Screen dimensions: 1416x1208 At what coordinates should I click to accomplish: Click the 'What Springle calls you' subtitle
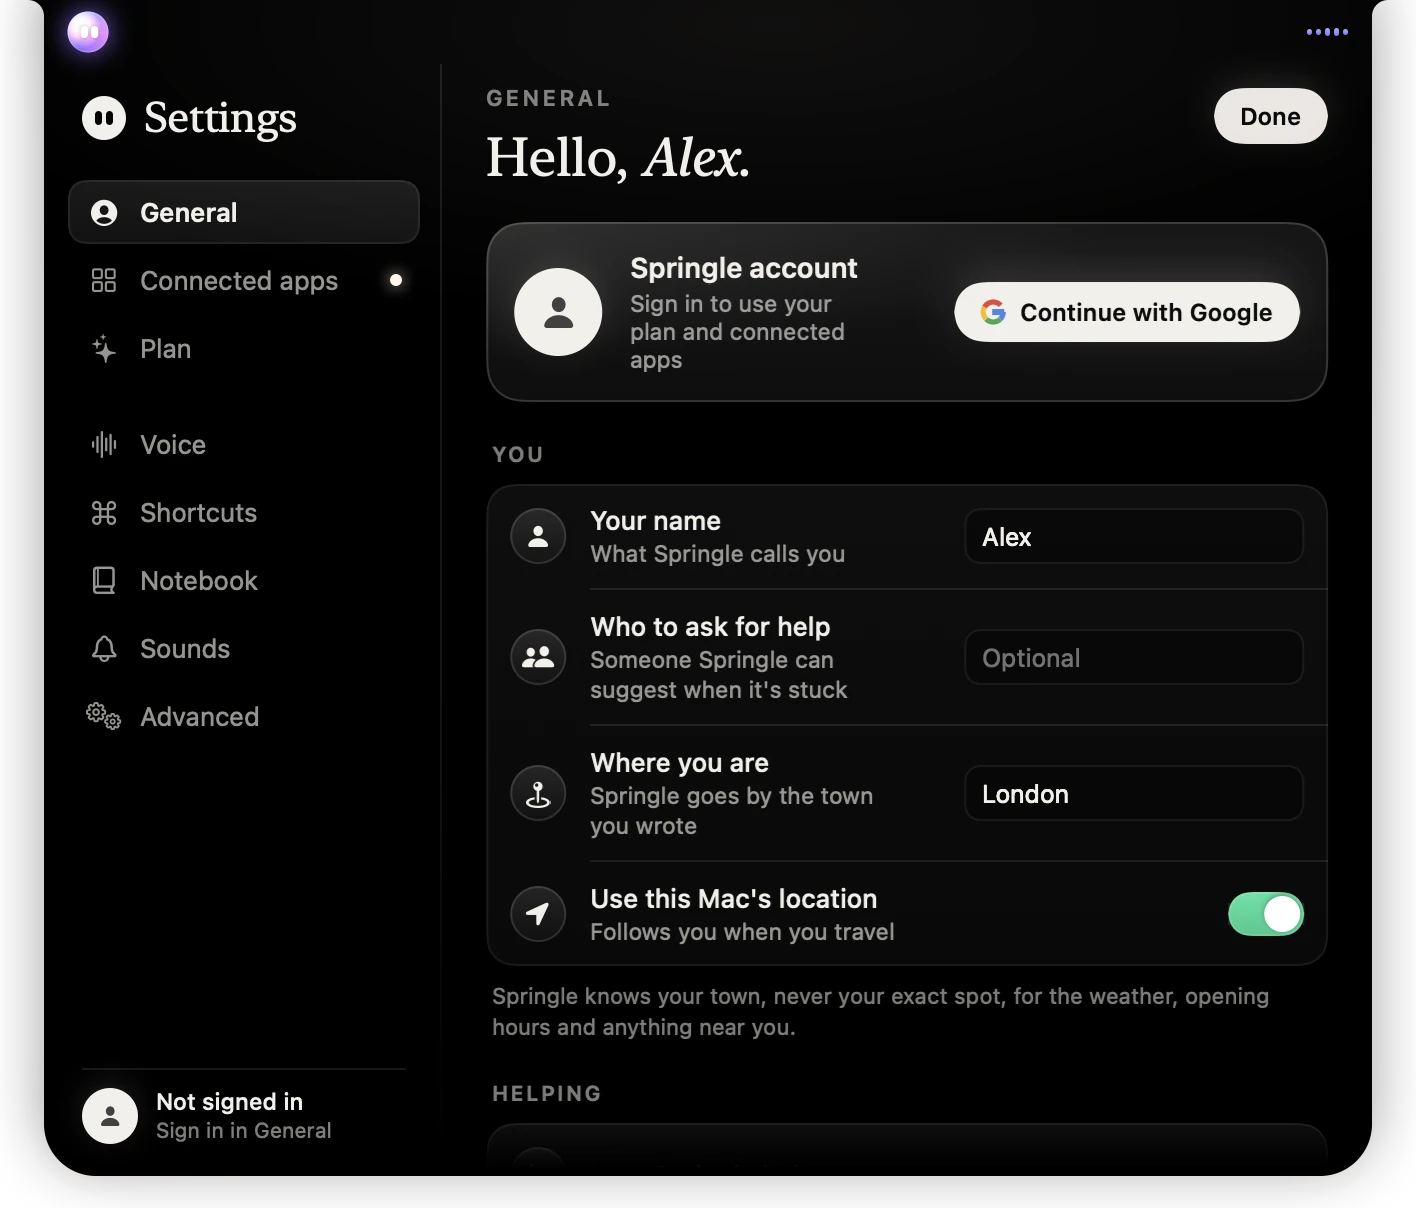pos(718,554)
